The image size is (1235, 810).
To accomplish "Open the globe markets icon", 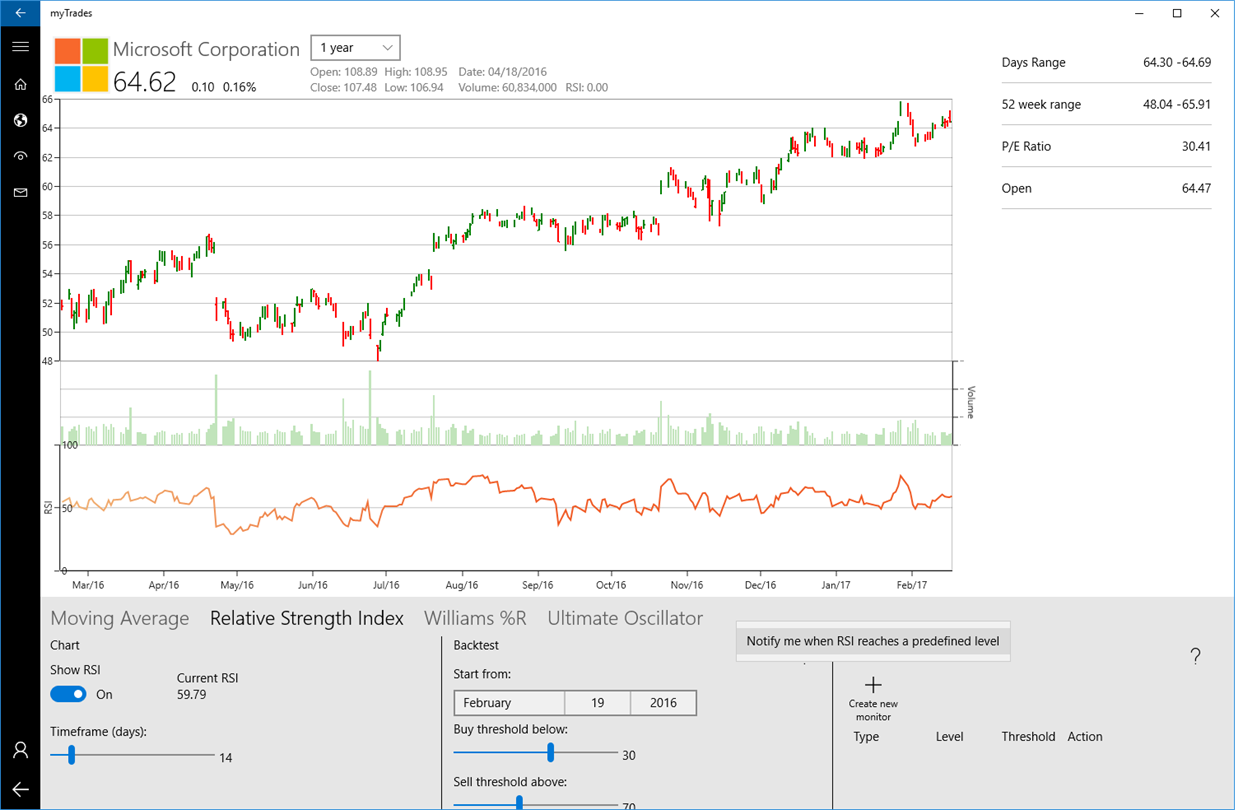I will (20, 120).
